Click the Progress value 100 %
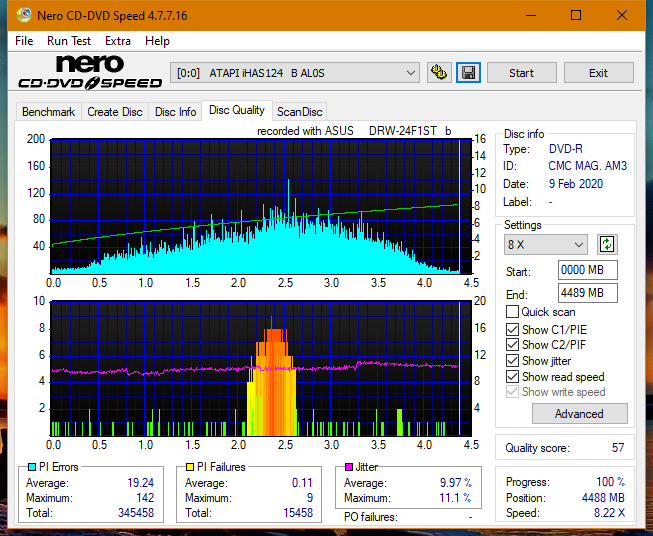This screenshot has height=536, width=653. [x=610, y=482]
